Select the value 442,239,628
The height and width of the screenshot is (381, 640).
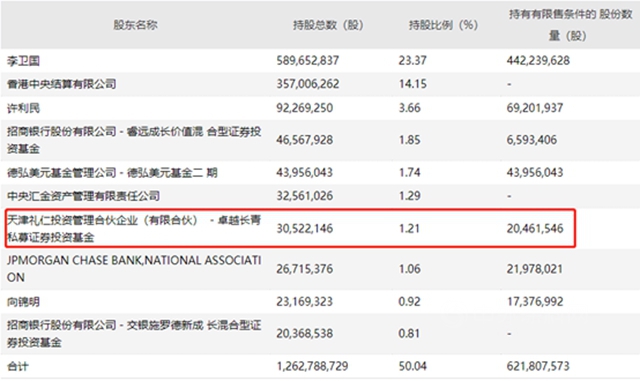click(538, 60)
